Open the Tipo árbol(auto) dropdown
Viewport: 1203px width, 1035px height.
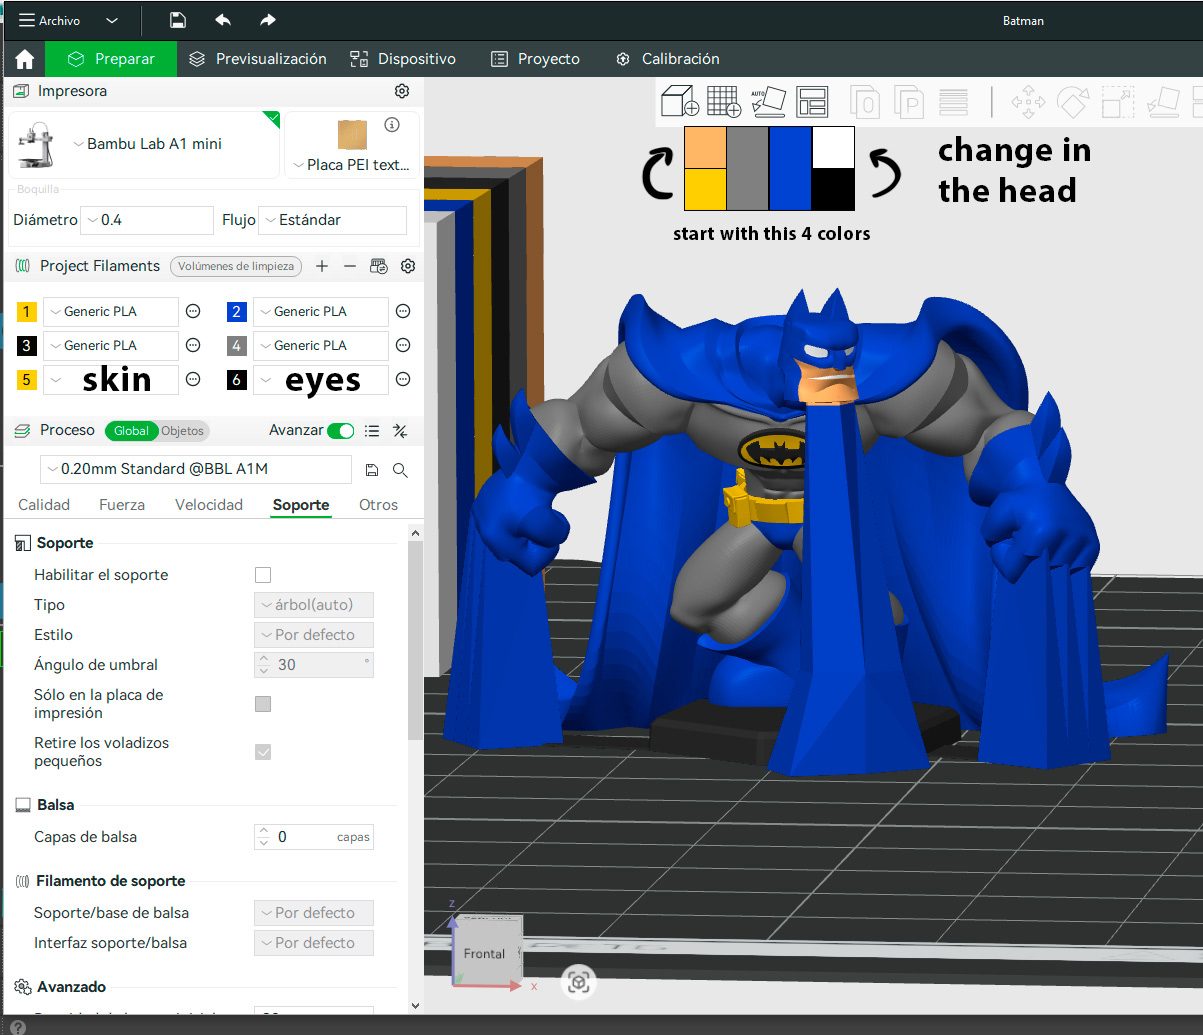[x=314, y=605]
